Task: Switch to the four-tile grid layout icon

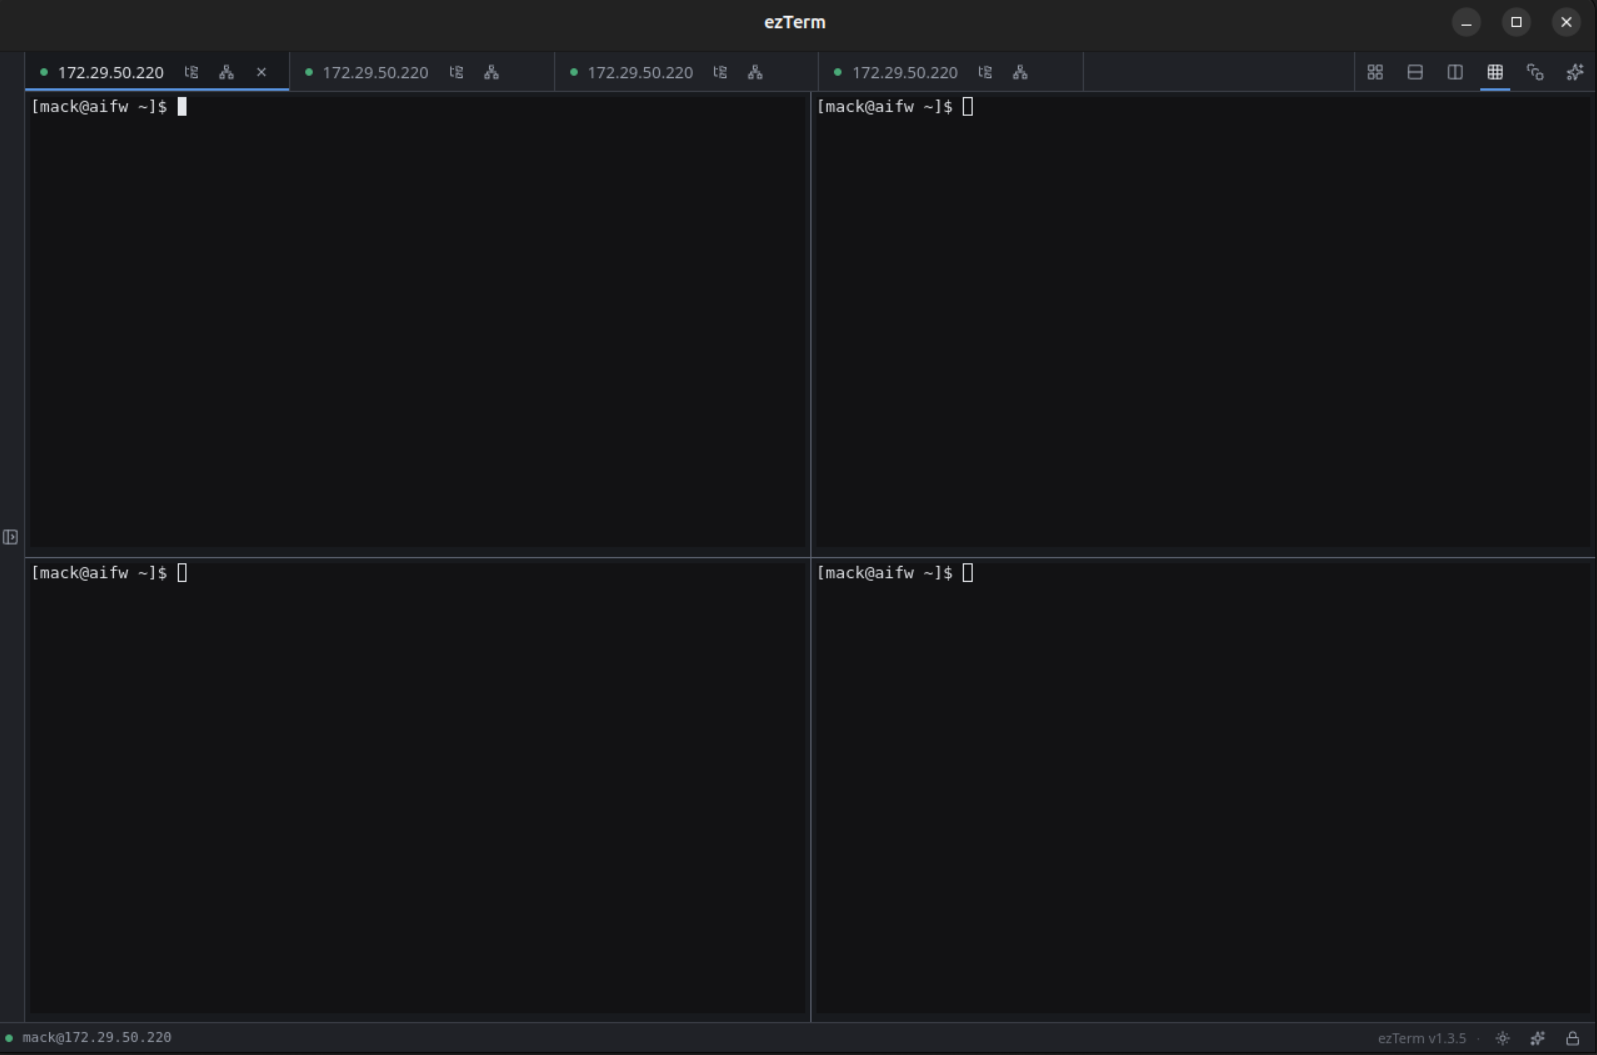Action: (1375, 72)
